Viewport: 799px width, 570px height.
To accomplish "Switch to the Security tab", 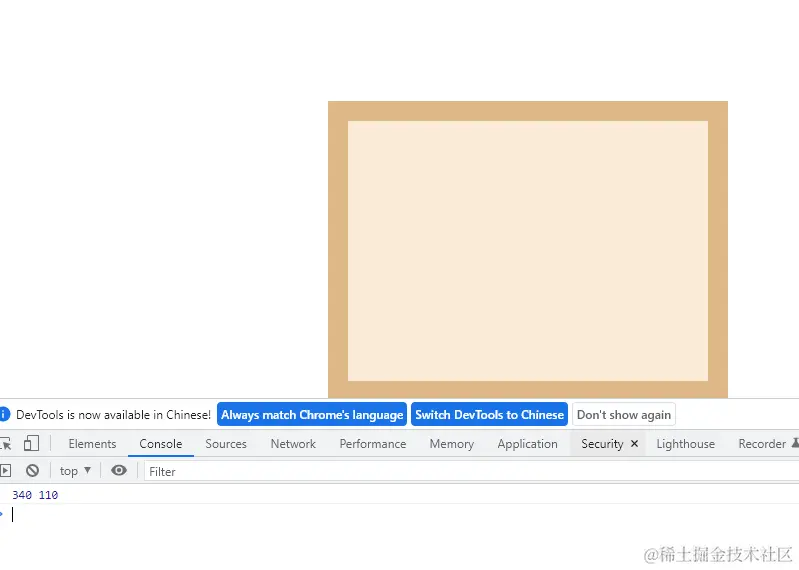I will (602, 444).
